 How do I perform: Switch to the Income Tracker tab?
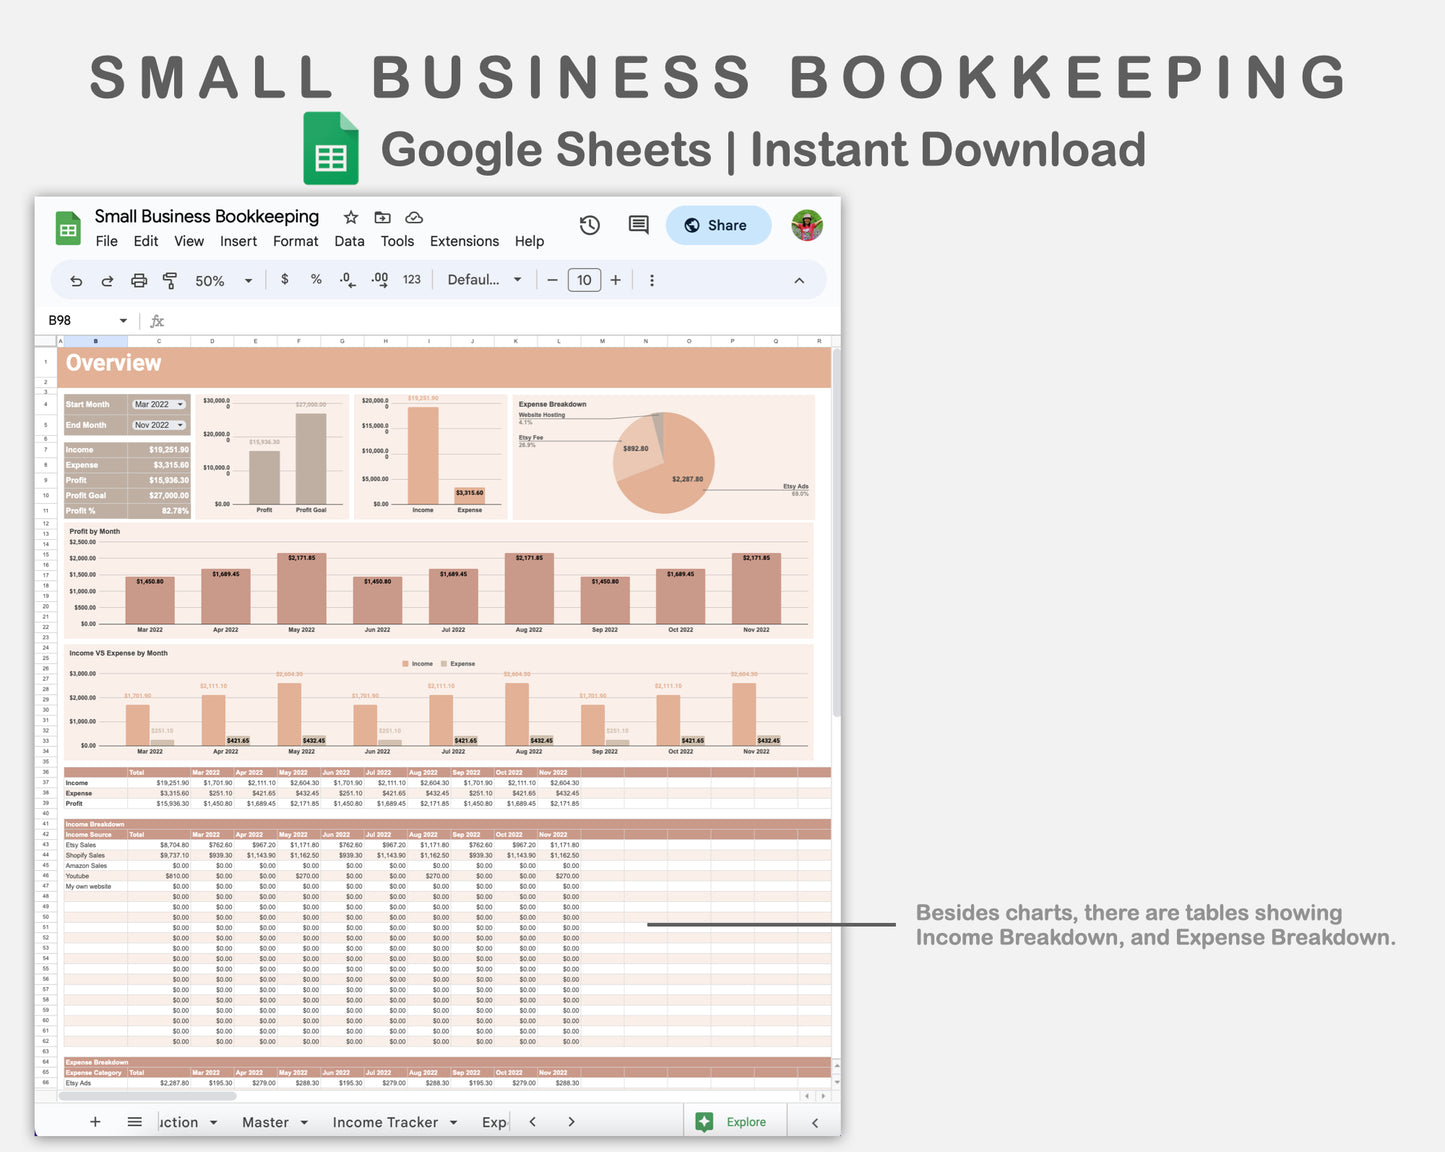click(385, 1122)
